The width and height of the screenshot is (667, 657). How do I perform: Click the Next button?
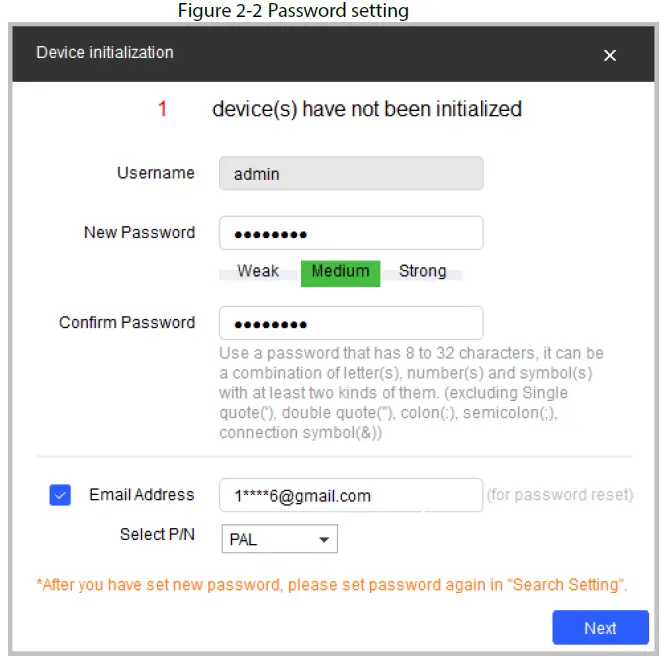[x=600, y=628]
